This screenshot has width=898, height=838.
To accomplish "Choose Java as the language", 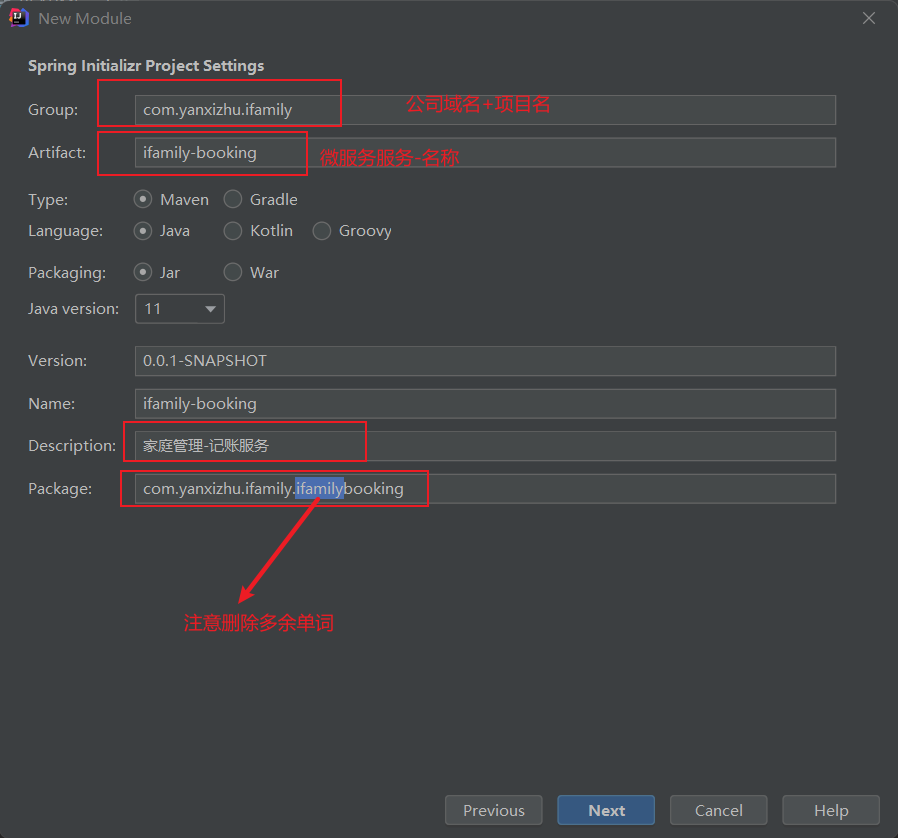I will [x=144, y=230].
